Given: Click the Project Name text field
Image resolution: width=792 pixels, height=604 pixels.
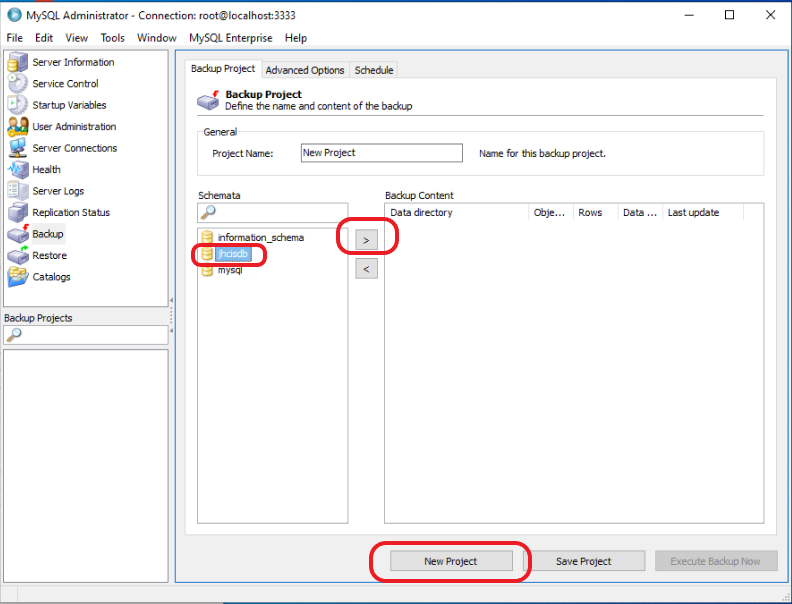Looking at the screenshot, I should tap(381, 153).
